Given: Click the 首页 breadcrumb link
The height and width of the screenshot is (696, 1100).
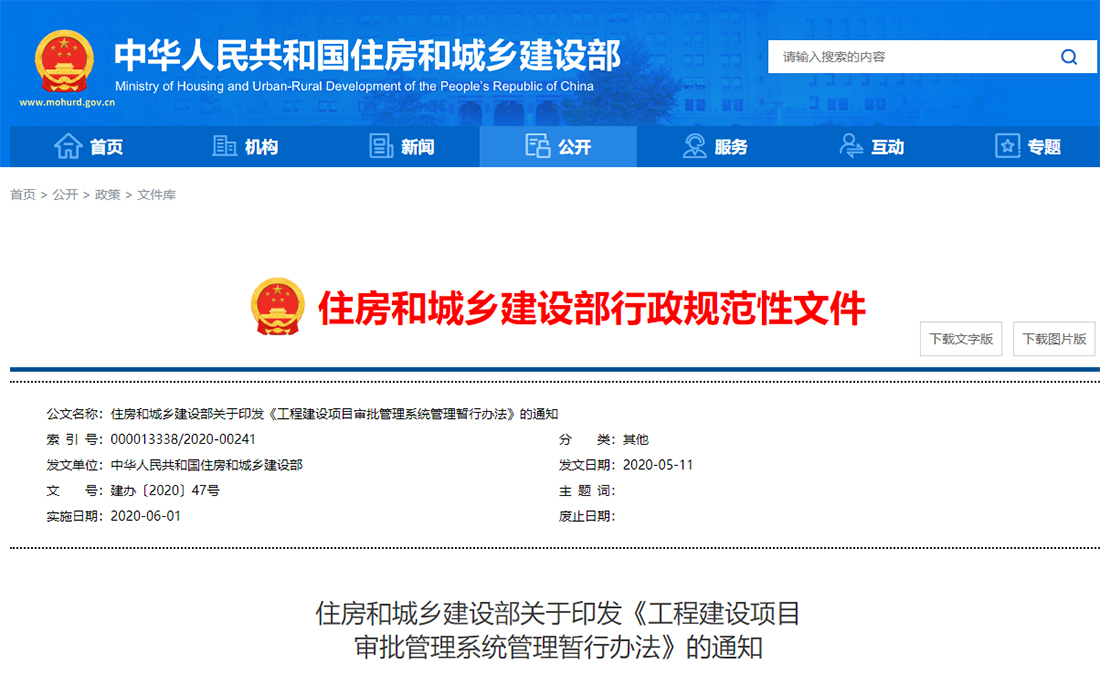Looking at the screenshot, I should click(x=22, y=194).
